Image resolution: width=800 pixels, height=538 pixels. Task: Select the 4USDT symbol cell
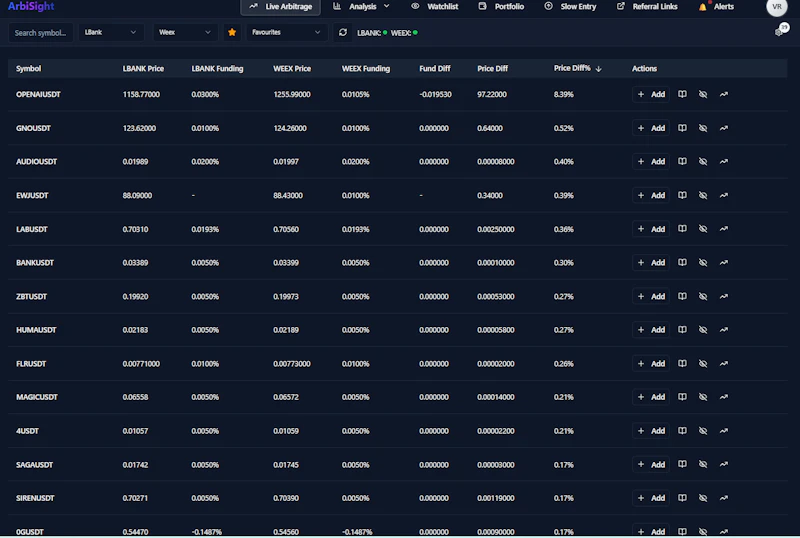(28, 431)
